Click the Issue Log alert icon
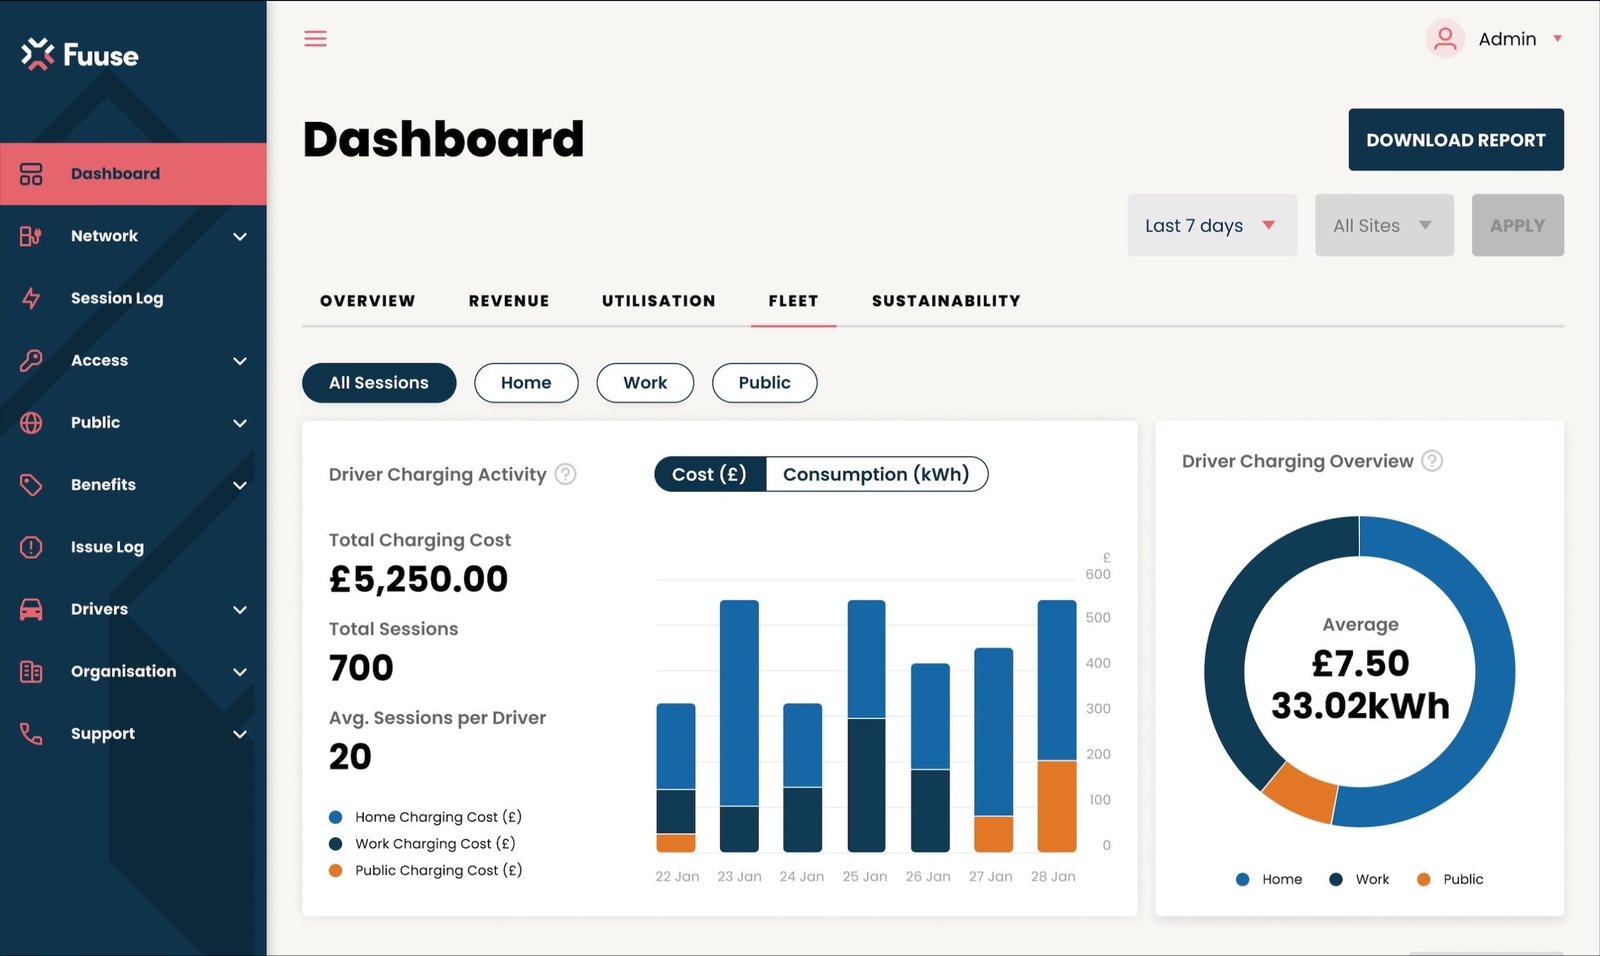Screen dimensions: 1600x956 (31, 547)
